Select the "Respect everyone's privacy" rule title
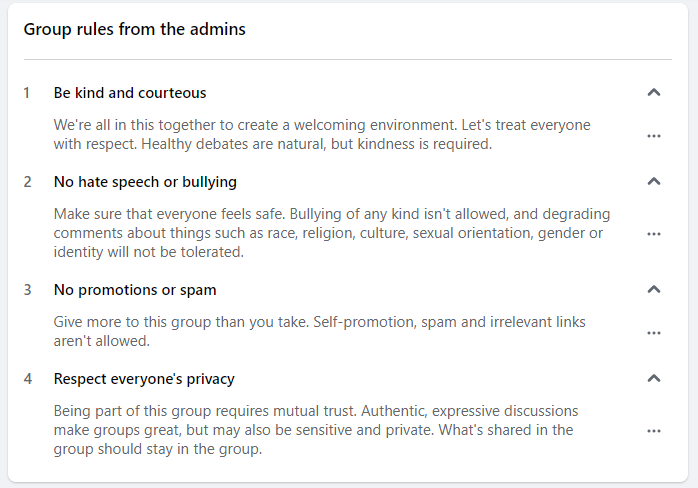 point(144,379)
